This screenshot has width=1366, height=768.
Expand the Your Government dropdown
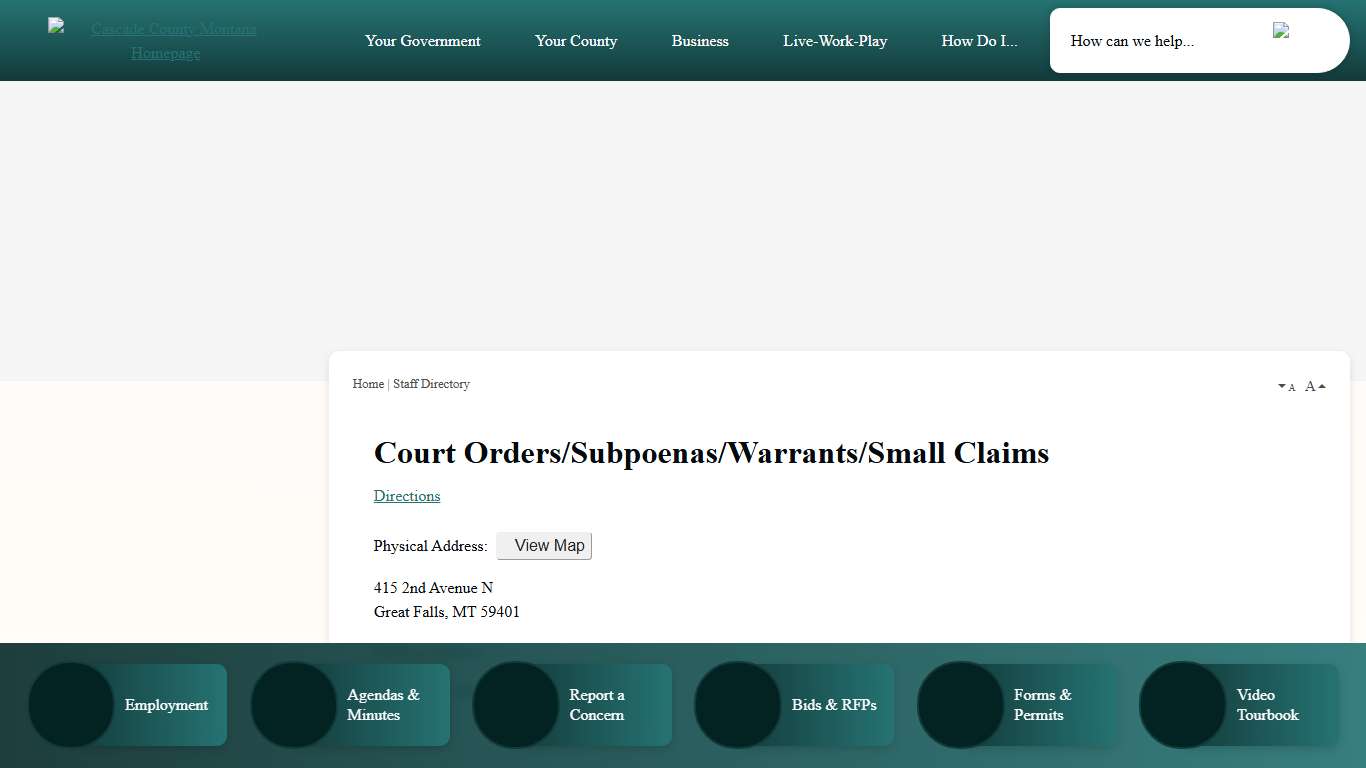coord(422,41)
